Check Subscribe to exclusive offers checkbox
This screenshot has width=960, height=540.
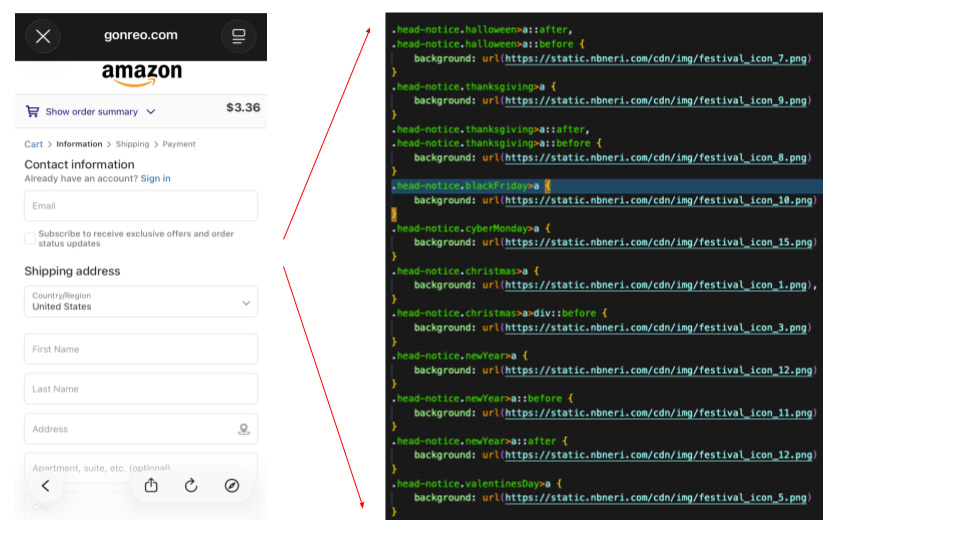pyautogui.click(x=30, y=238)
